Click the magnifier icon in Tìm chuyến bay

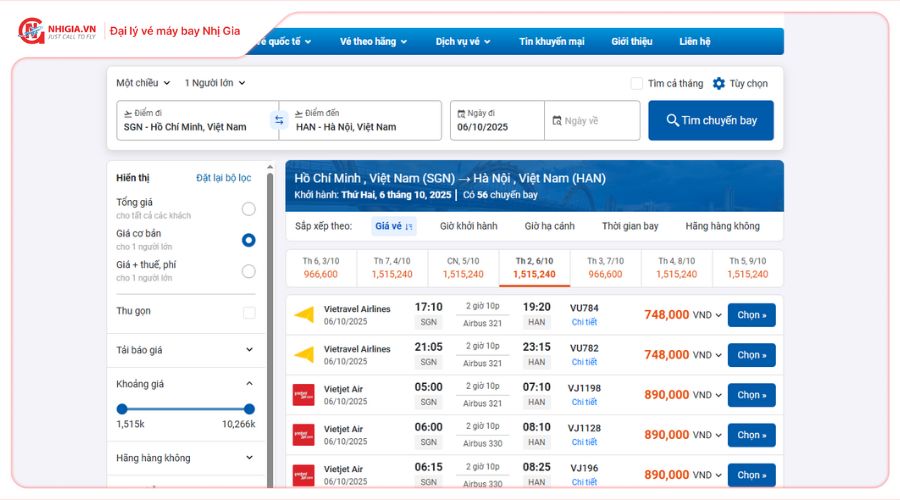(x=672, y=120)
